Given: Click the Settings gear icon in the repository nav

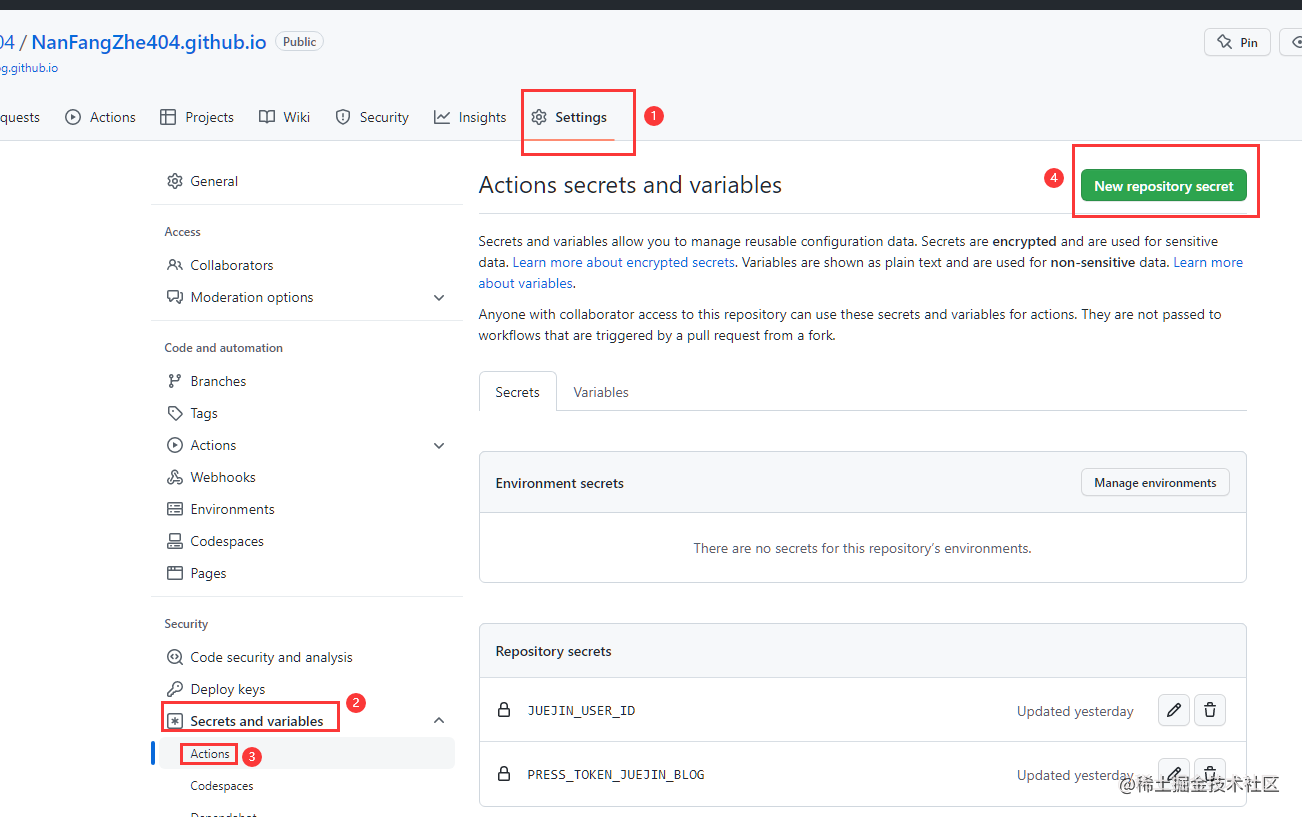Looking at the screenshot, I should 539,117.
